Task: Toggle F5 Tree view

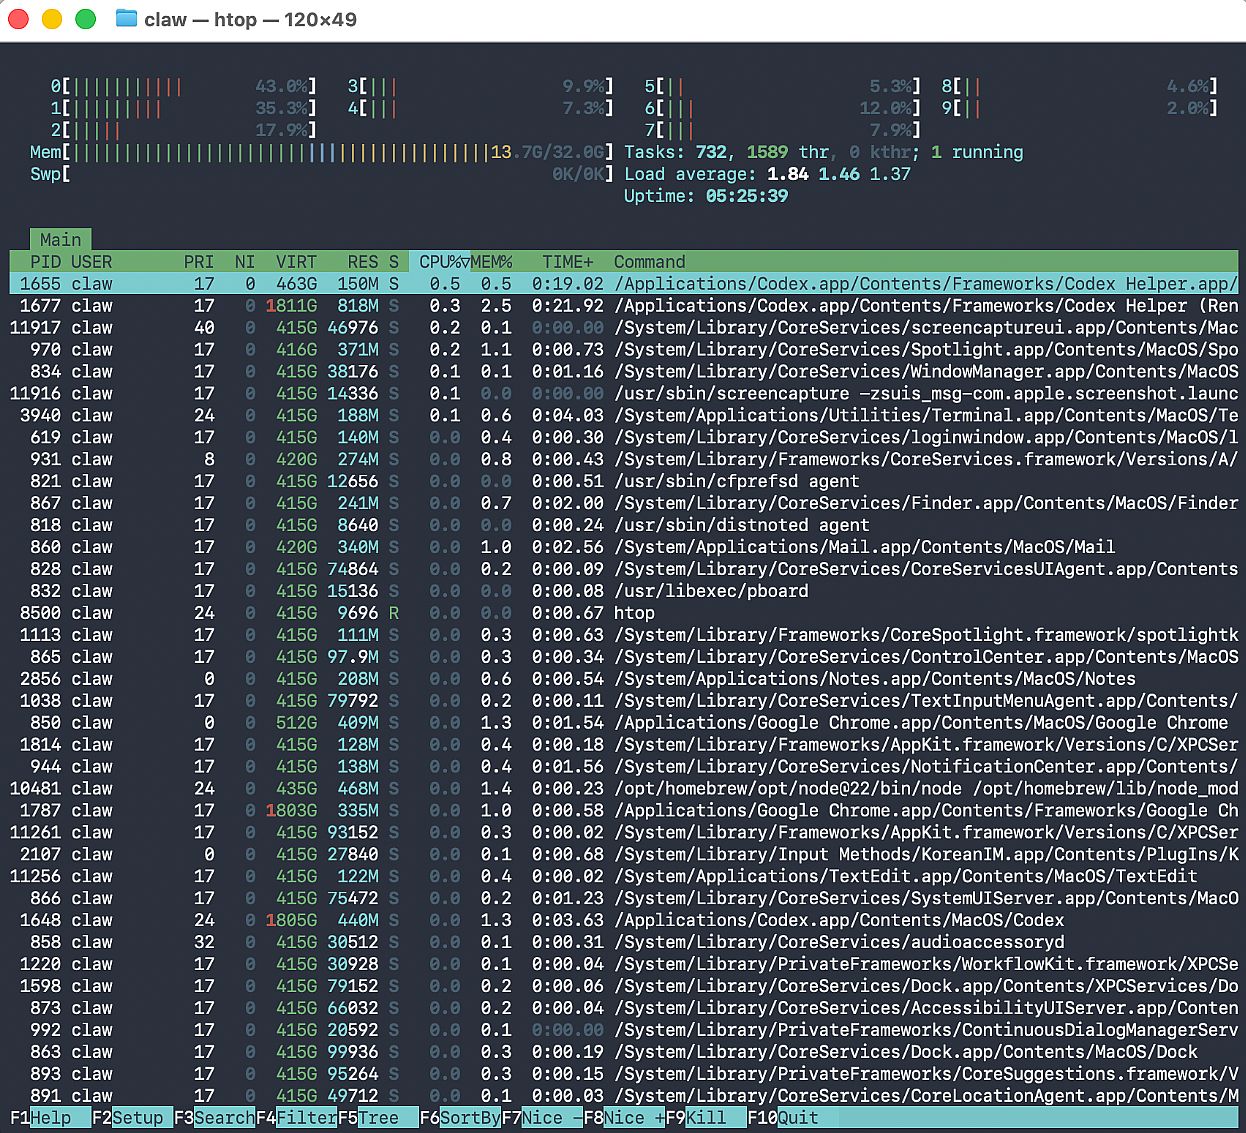Action: point(378,1118)
